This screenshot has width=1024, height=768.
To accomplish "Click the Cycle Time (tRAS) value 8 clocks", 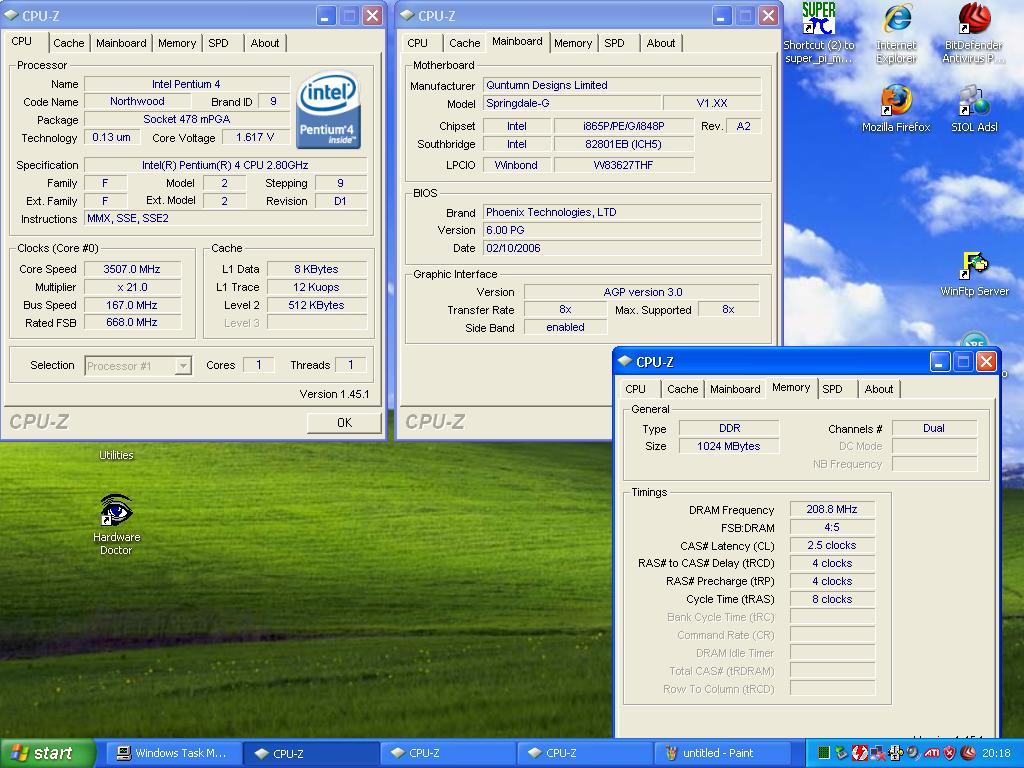I will [832, 599].
